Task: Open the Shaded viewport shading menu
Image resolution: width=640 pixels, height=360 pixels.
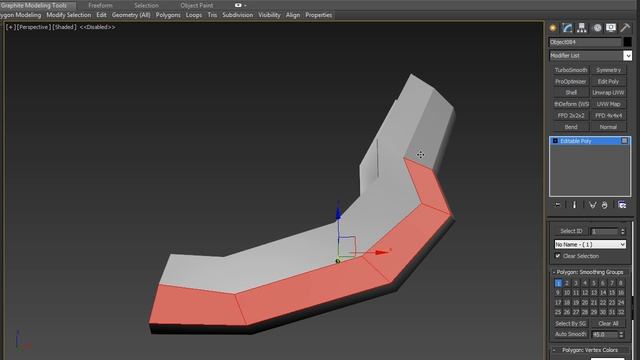Action: tap(64, 27)
